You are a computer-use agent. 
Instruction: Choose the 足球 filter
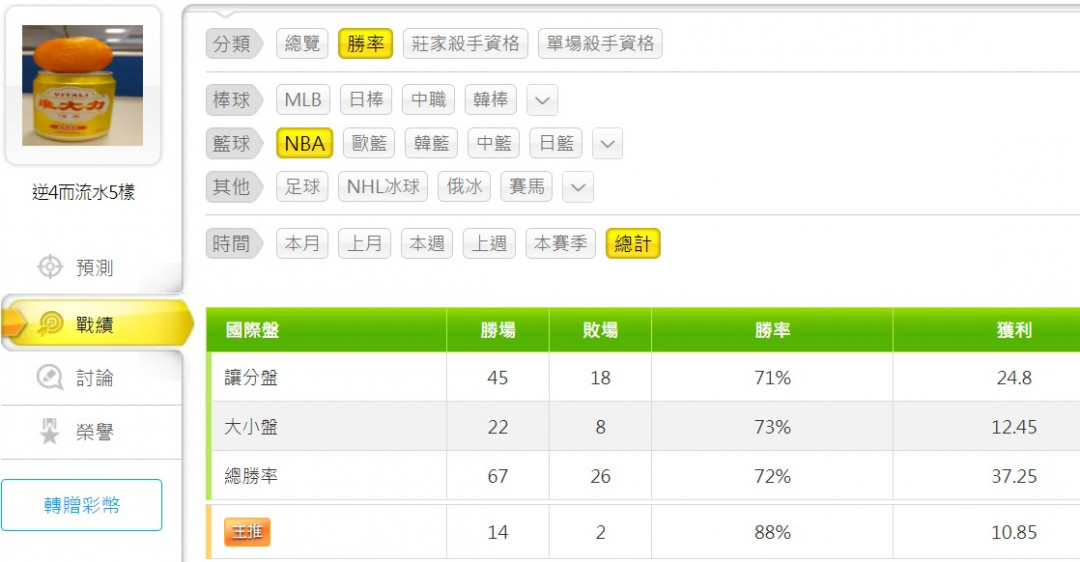pyautogui.click(x=302, y=187)
